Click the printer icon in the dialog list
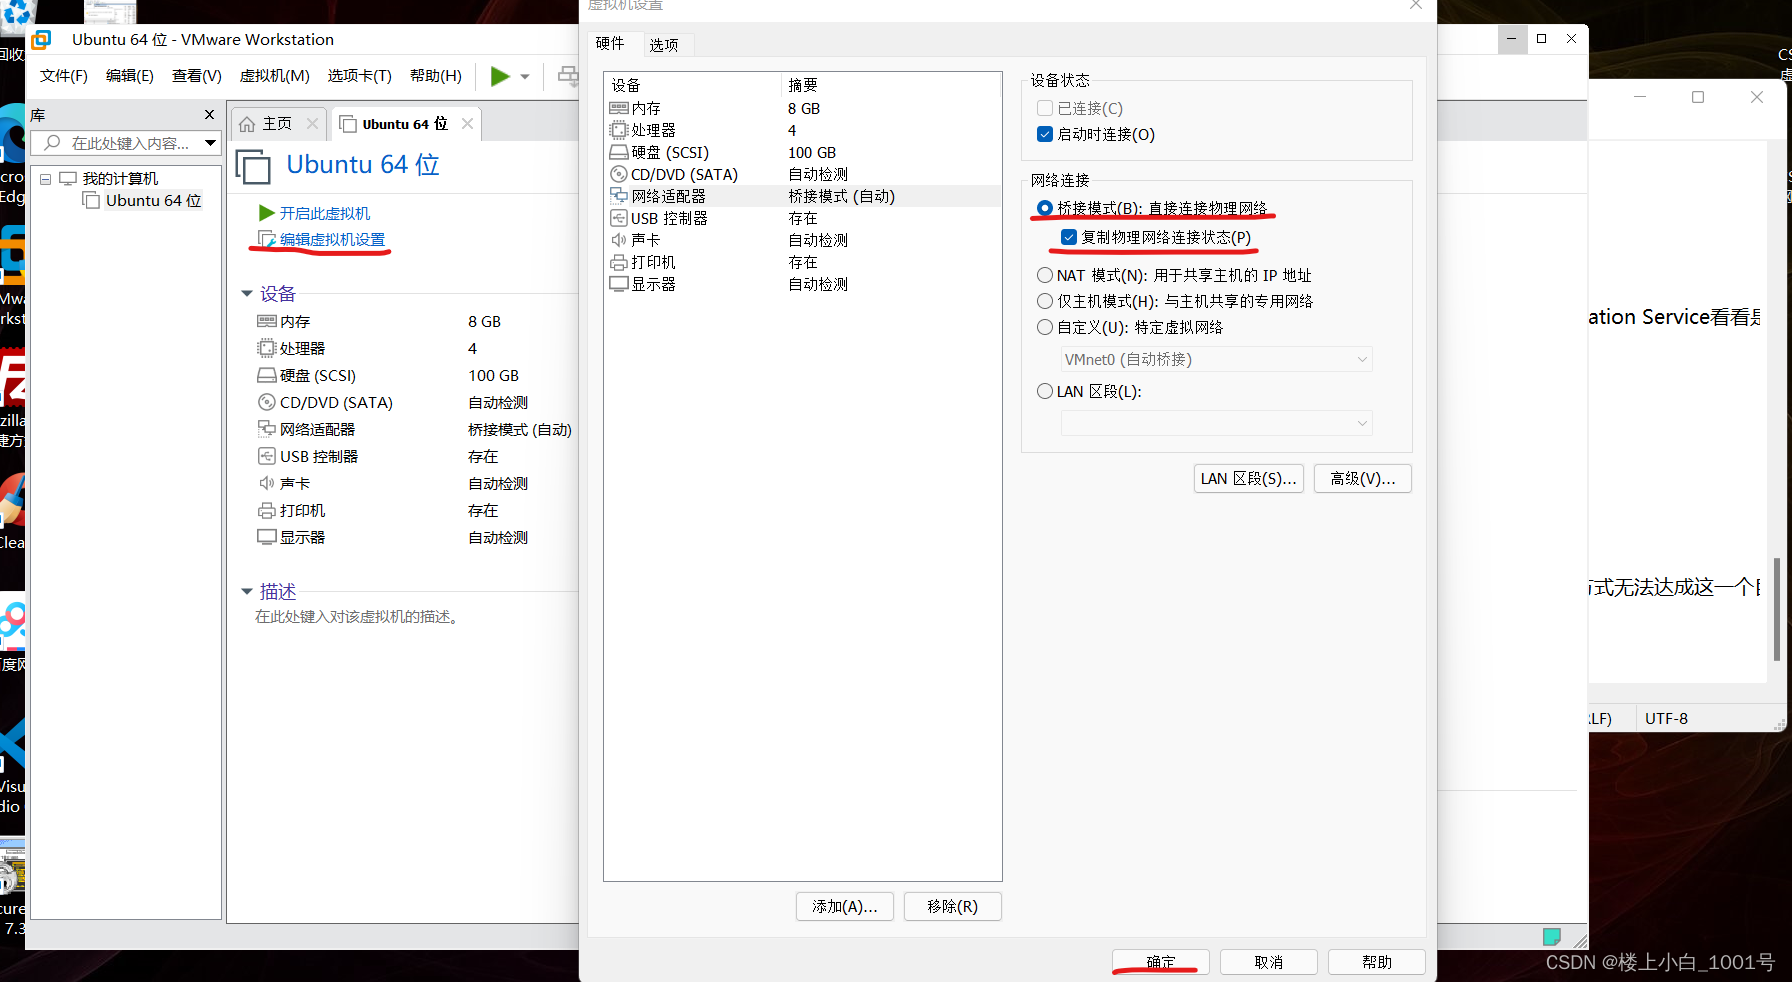Viewport: 1792px width, 982px height. pos(619,262)
